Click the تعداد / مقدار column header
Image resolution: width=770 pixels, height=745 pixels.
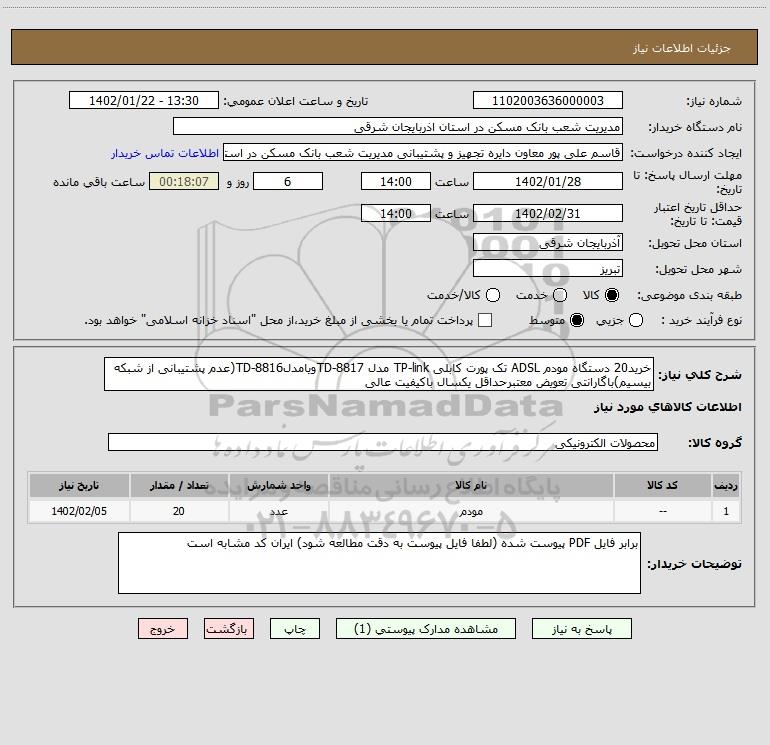point(179,486)
